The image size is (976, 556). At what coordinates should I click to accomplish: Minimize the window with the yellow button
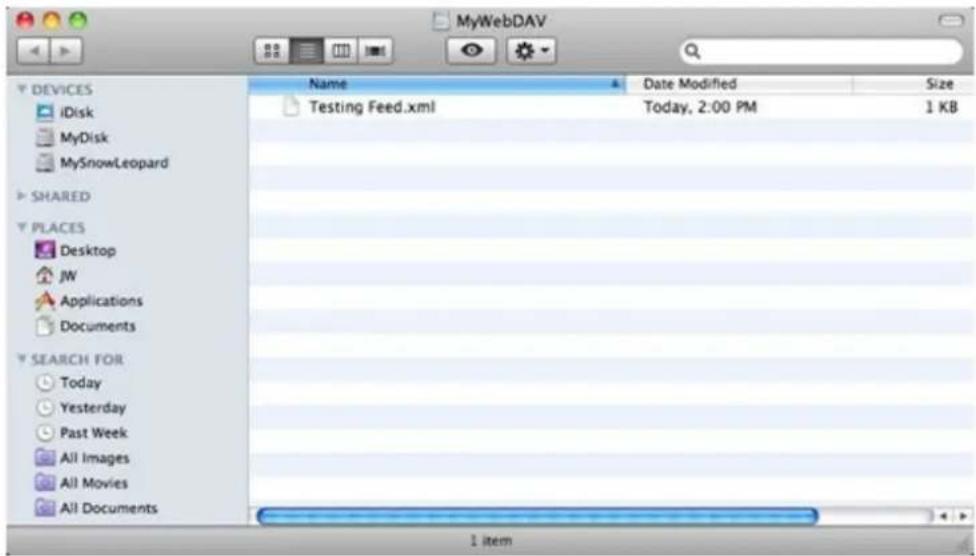(x=52, y=21)
